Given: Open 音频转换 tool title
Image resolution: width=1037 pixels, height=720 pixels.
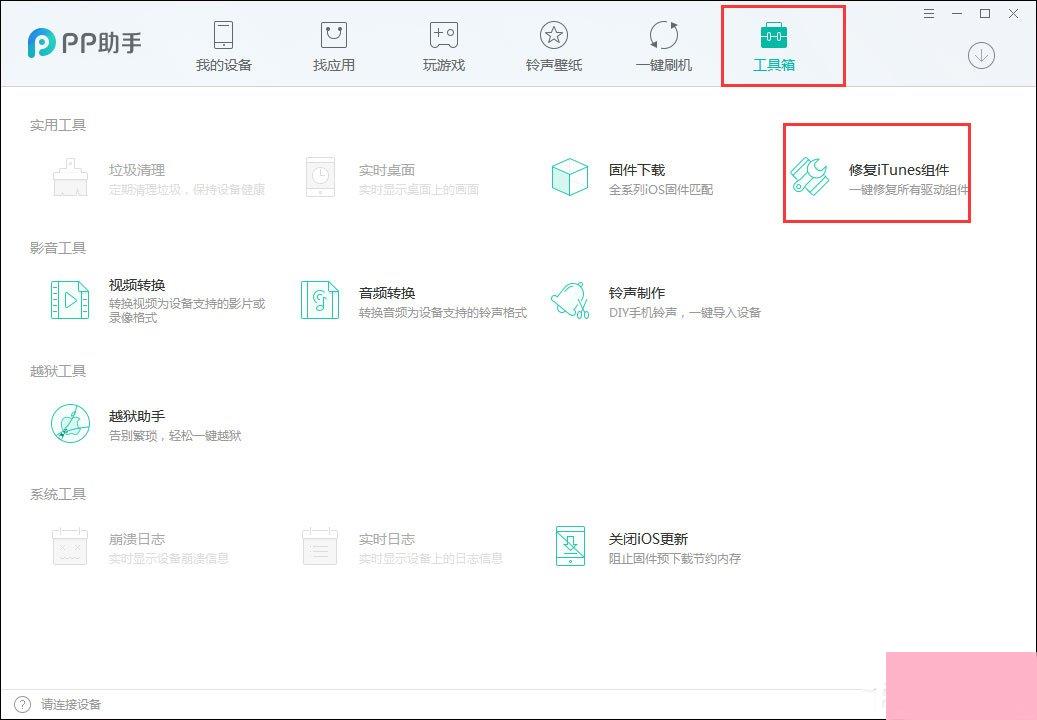Looking at the screenshot, I should 387,293.
